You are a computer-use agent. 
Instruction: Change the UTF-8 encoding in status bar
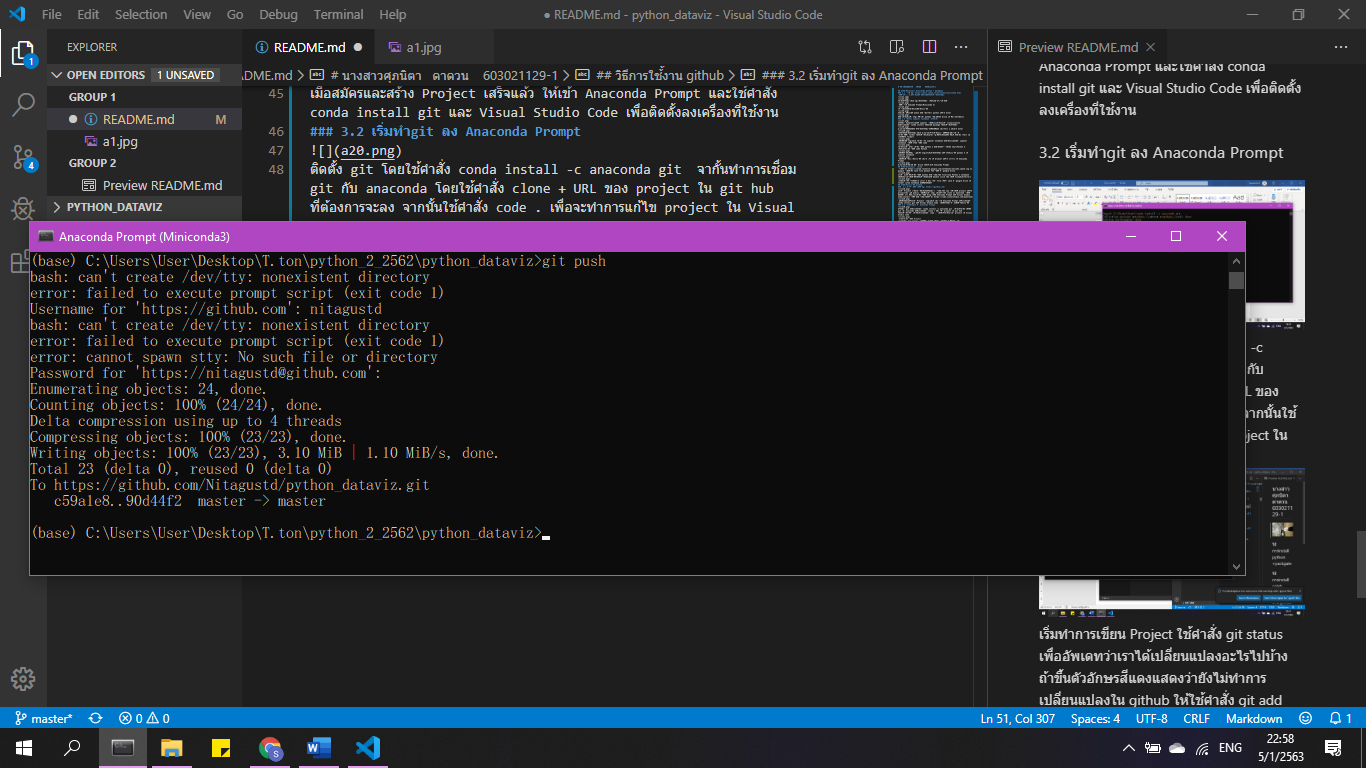pos(1151,718)
